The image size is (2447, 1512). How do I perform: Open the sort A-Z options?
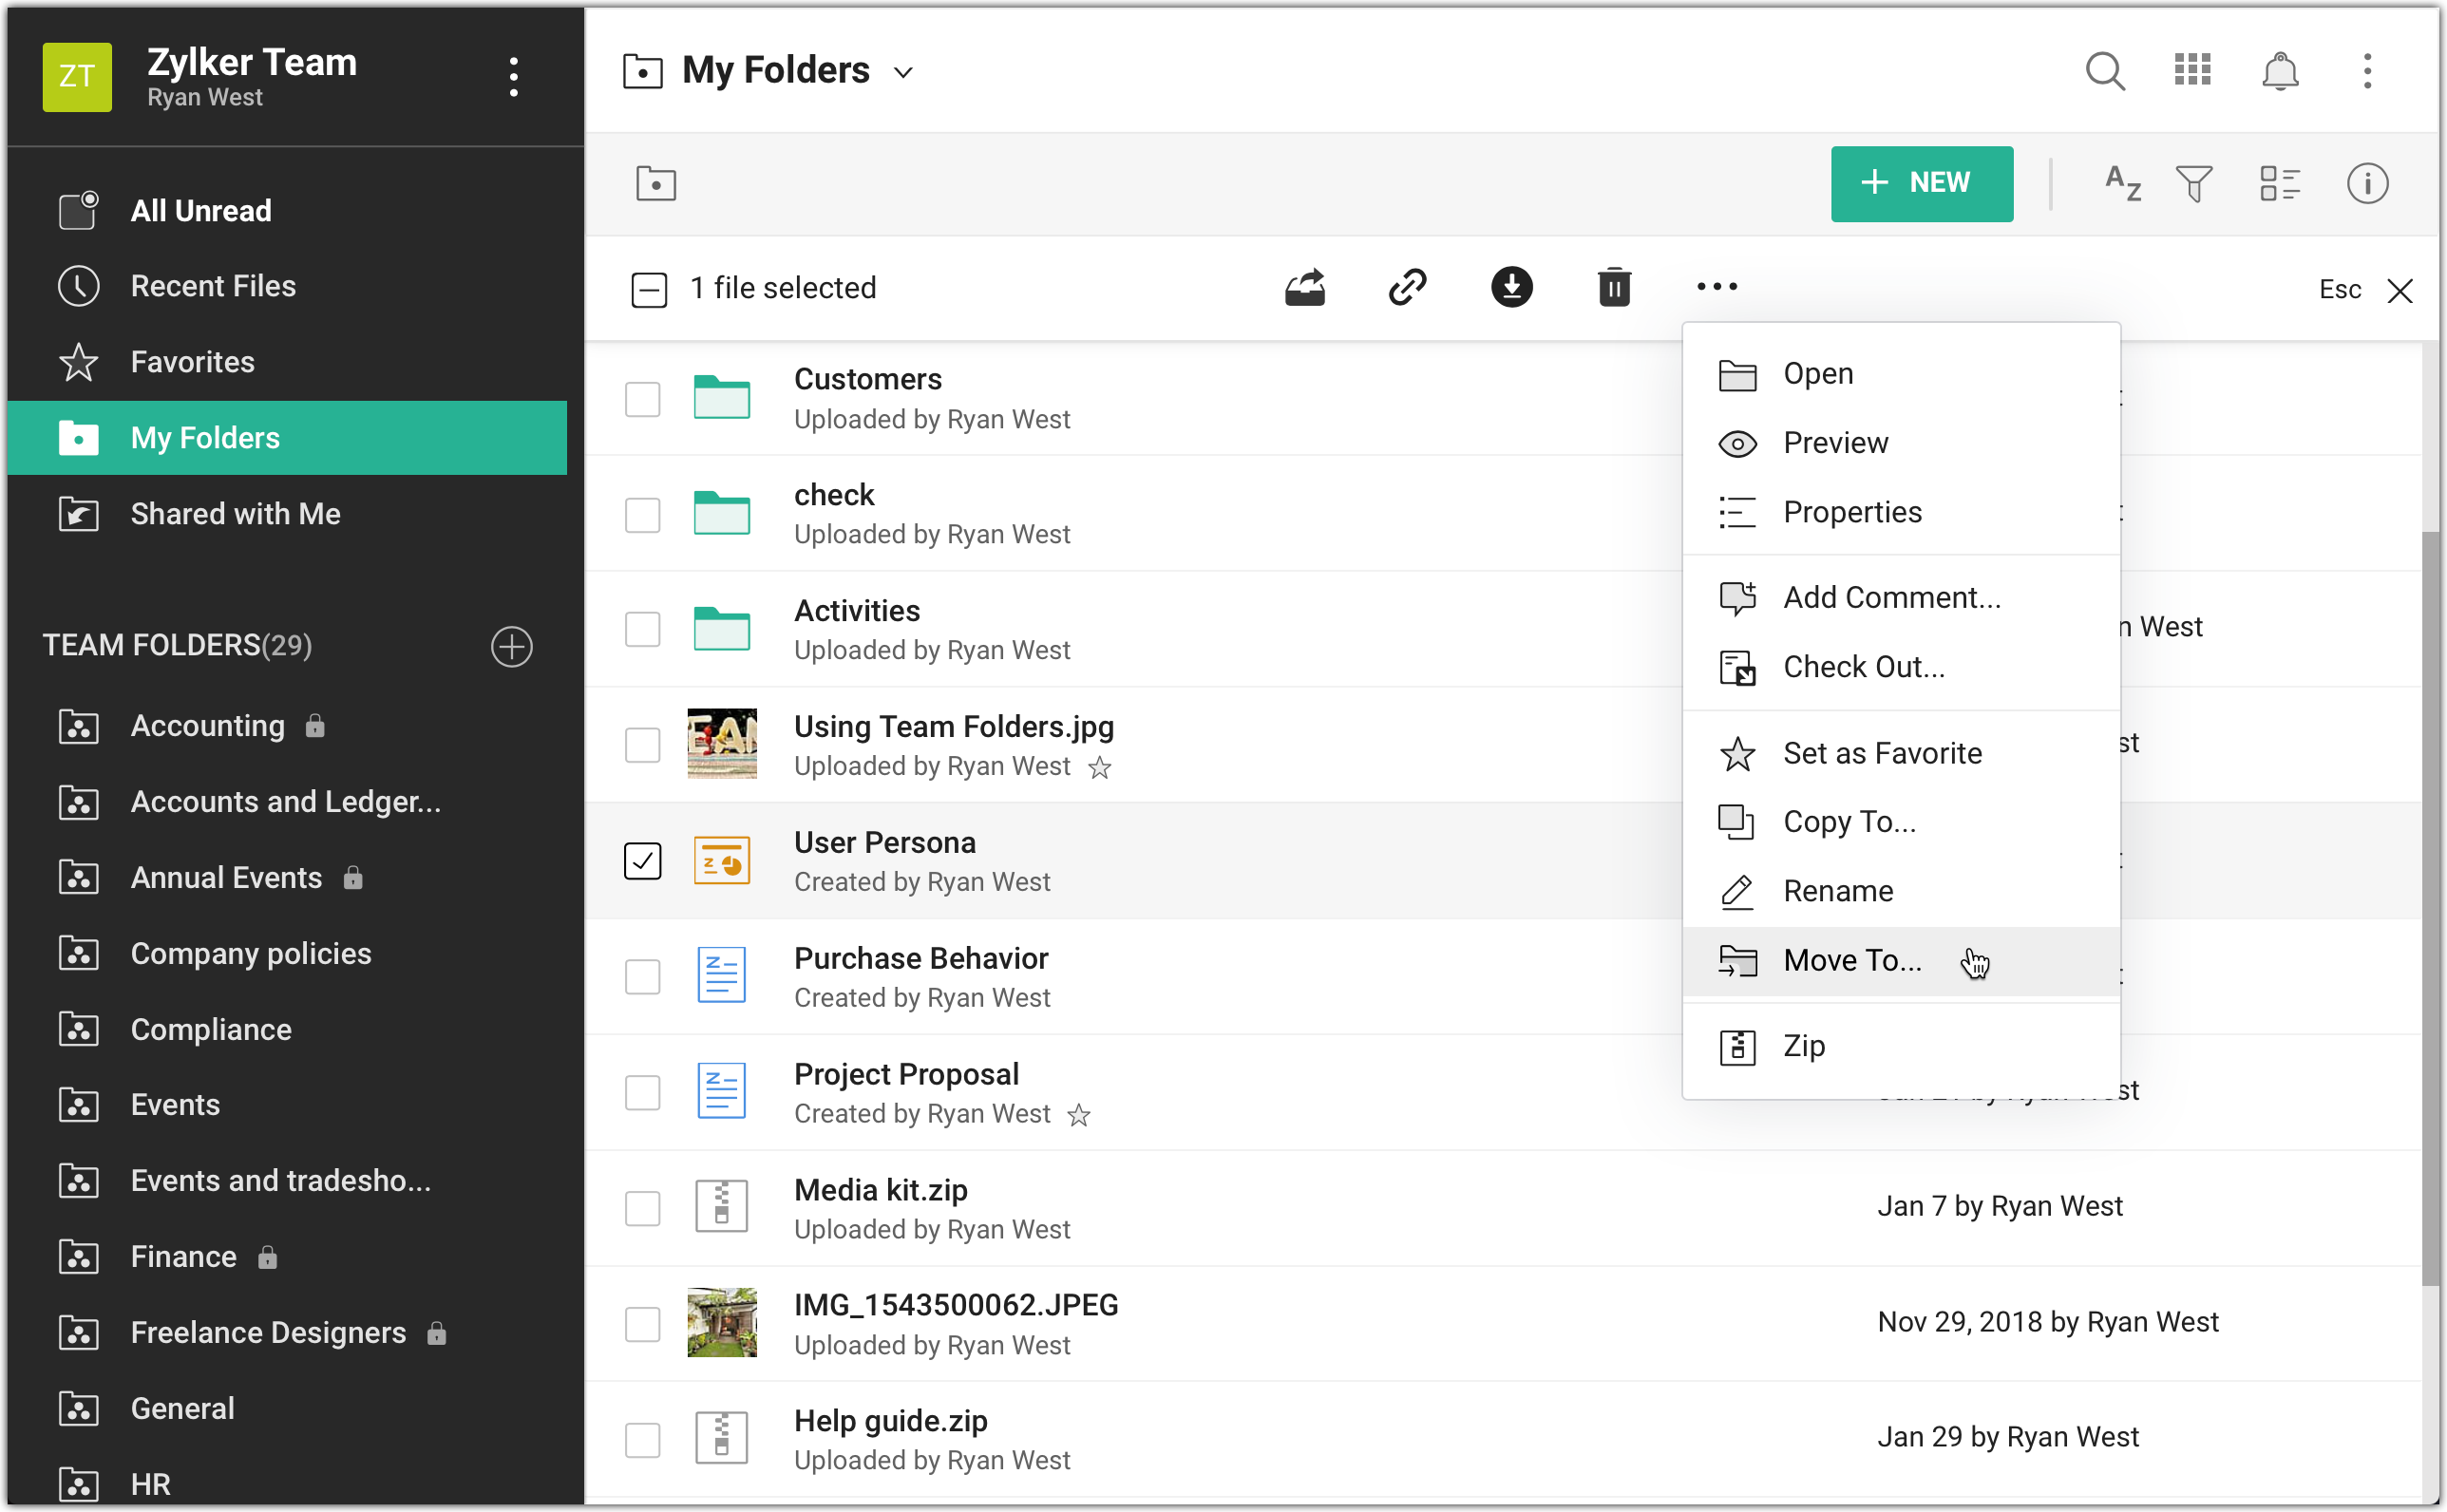coord(2122,184)
